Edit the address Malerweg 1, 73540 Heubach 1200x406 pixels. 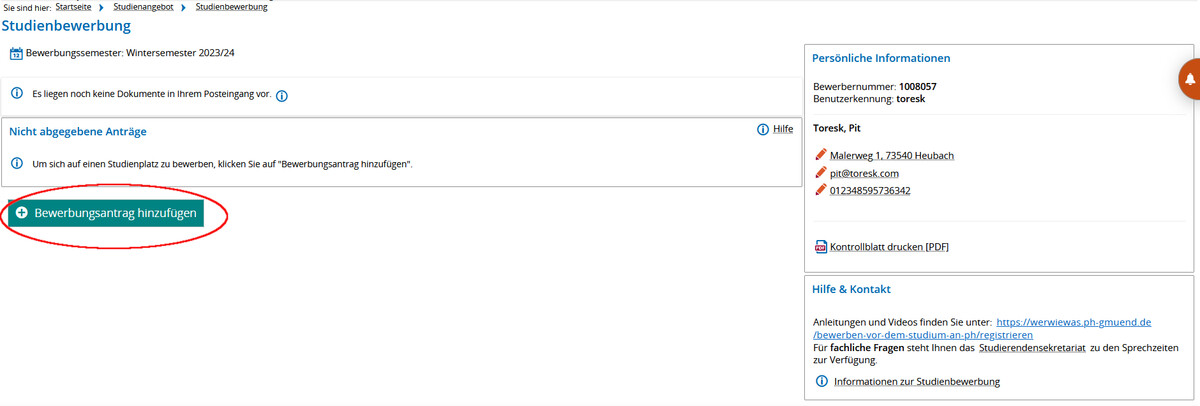coord(892,156)
